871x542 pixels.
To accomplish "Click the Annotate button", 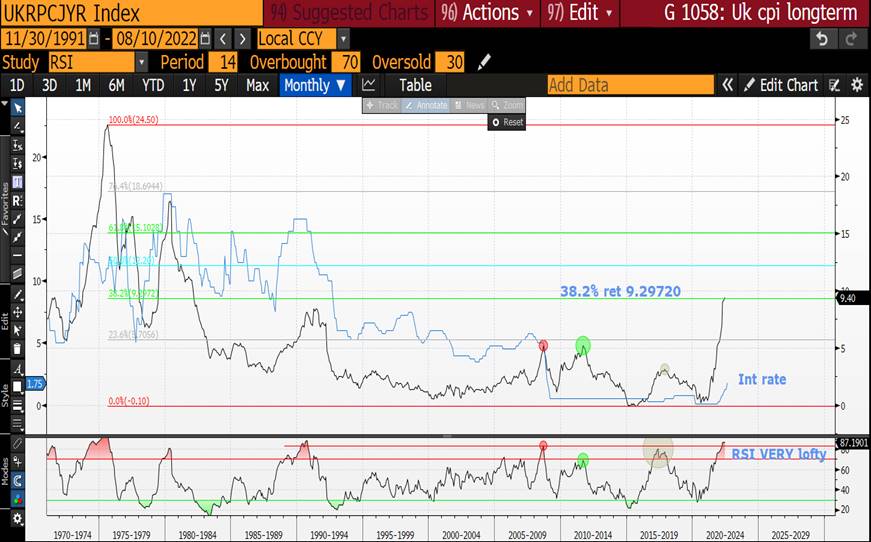I will pos(426,105).
